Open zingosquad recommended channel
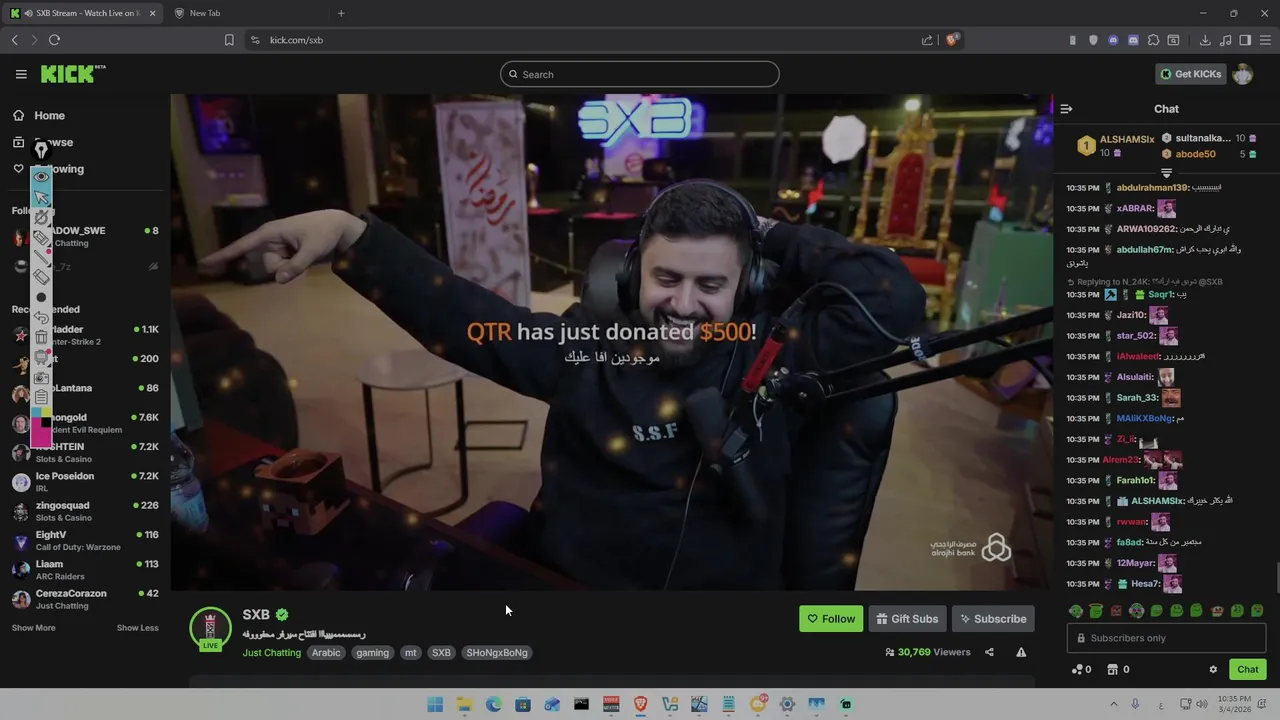This screenshot has height=720, width=1280. [x=85, y=511]
